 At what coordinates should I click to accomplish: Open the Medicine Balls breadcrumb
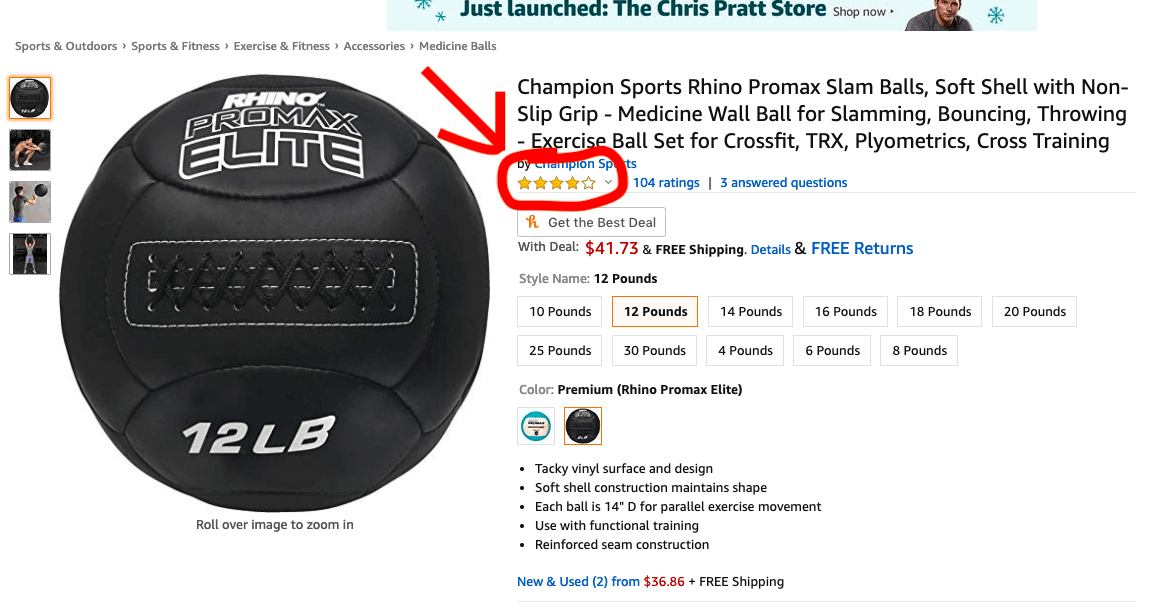click(457, 46)
